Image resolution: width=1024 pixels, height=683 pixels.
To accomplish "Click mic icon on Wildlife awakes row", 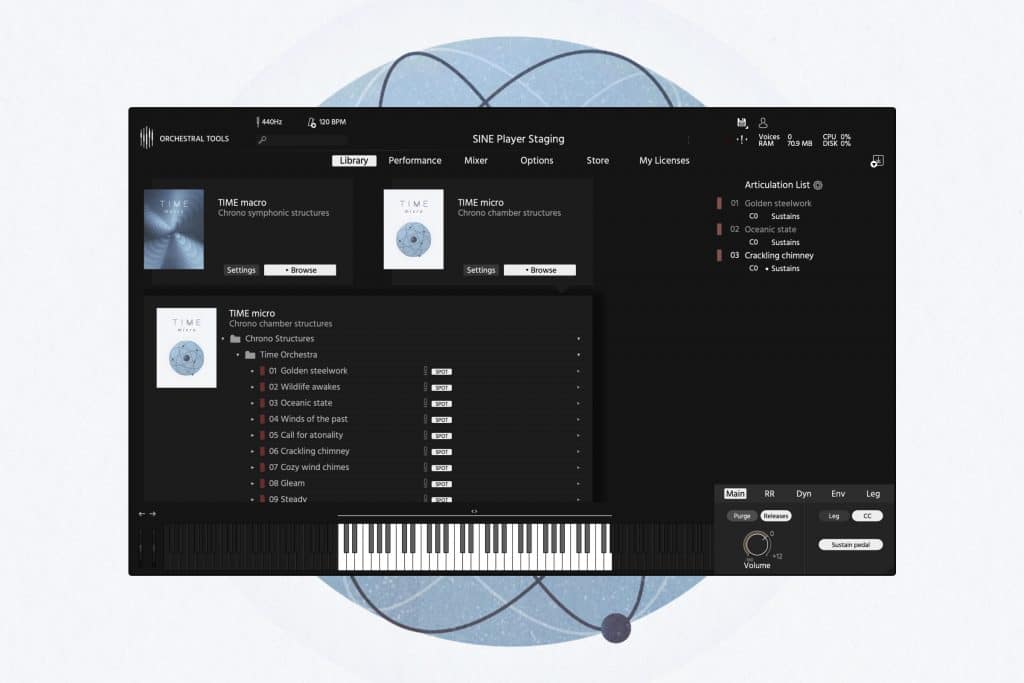I will click(x=425, y=387).
